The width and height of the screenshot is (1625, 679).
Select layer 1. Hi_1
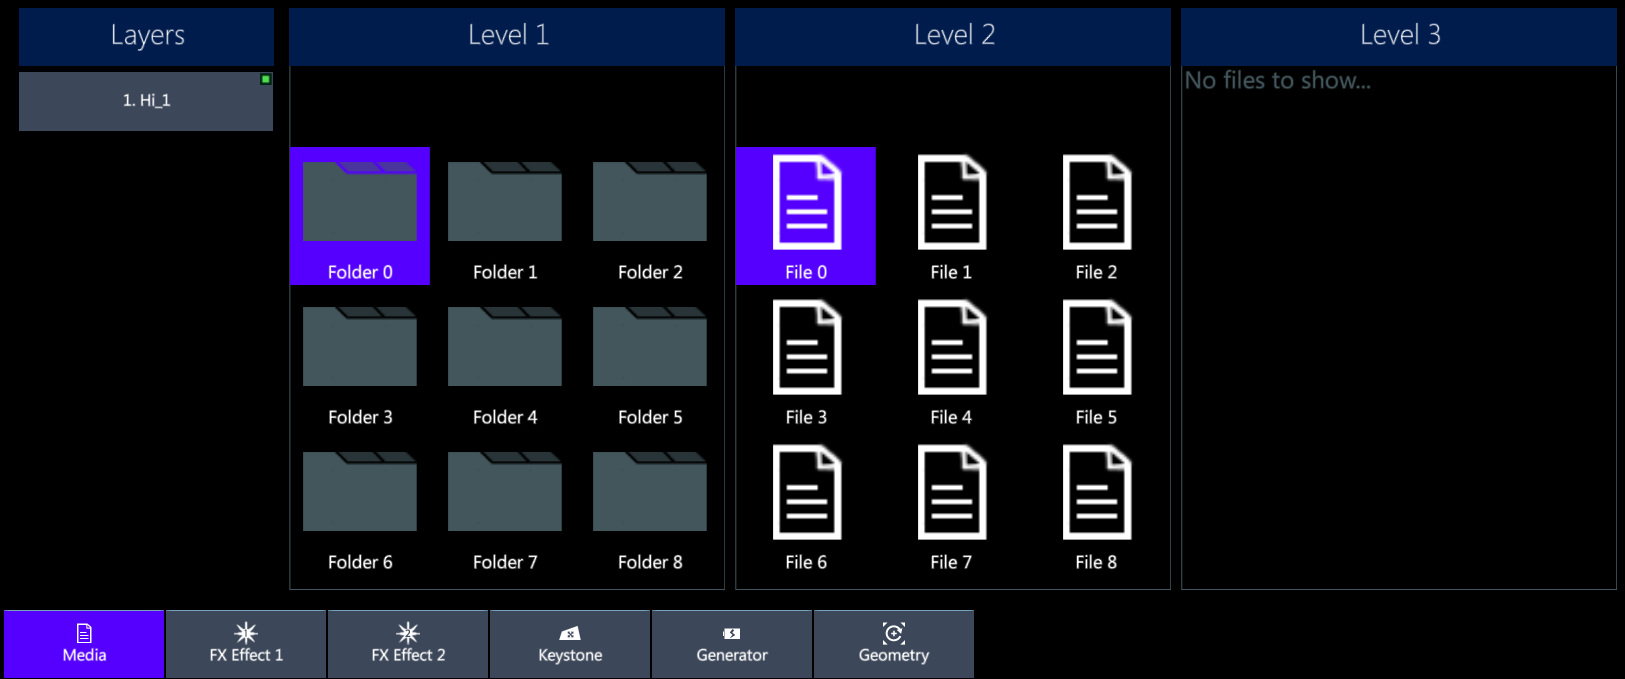pyautogui.click(x=146, y=101)
